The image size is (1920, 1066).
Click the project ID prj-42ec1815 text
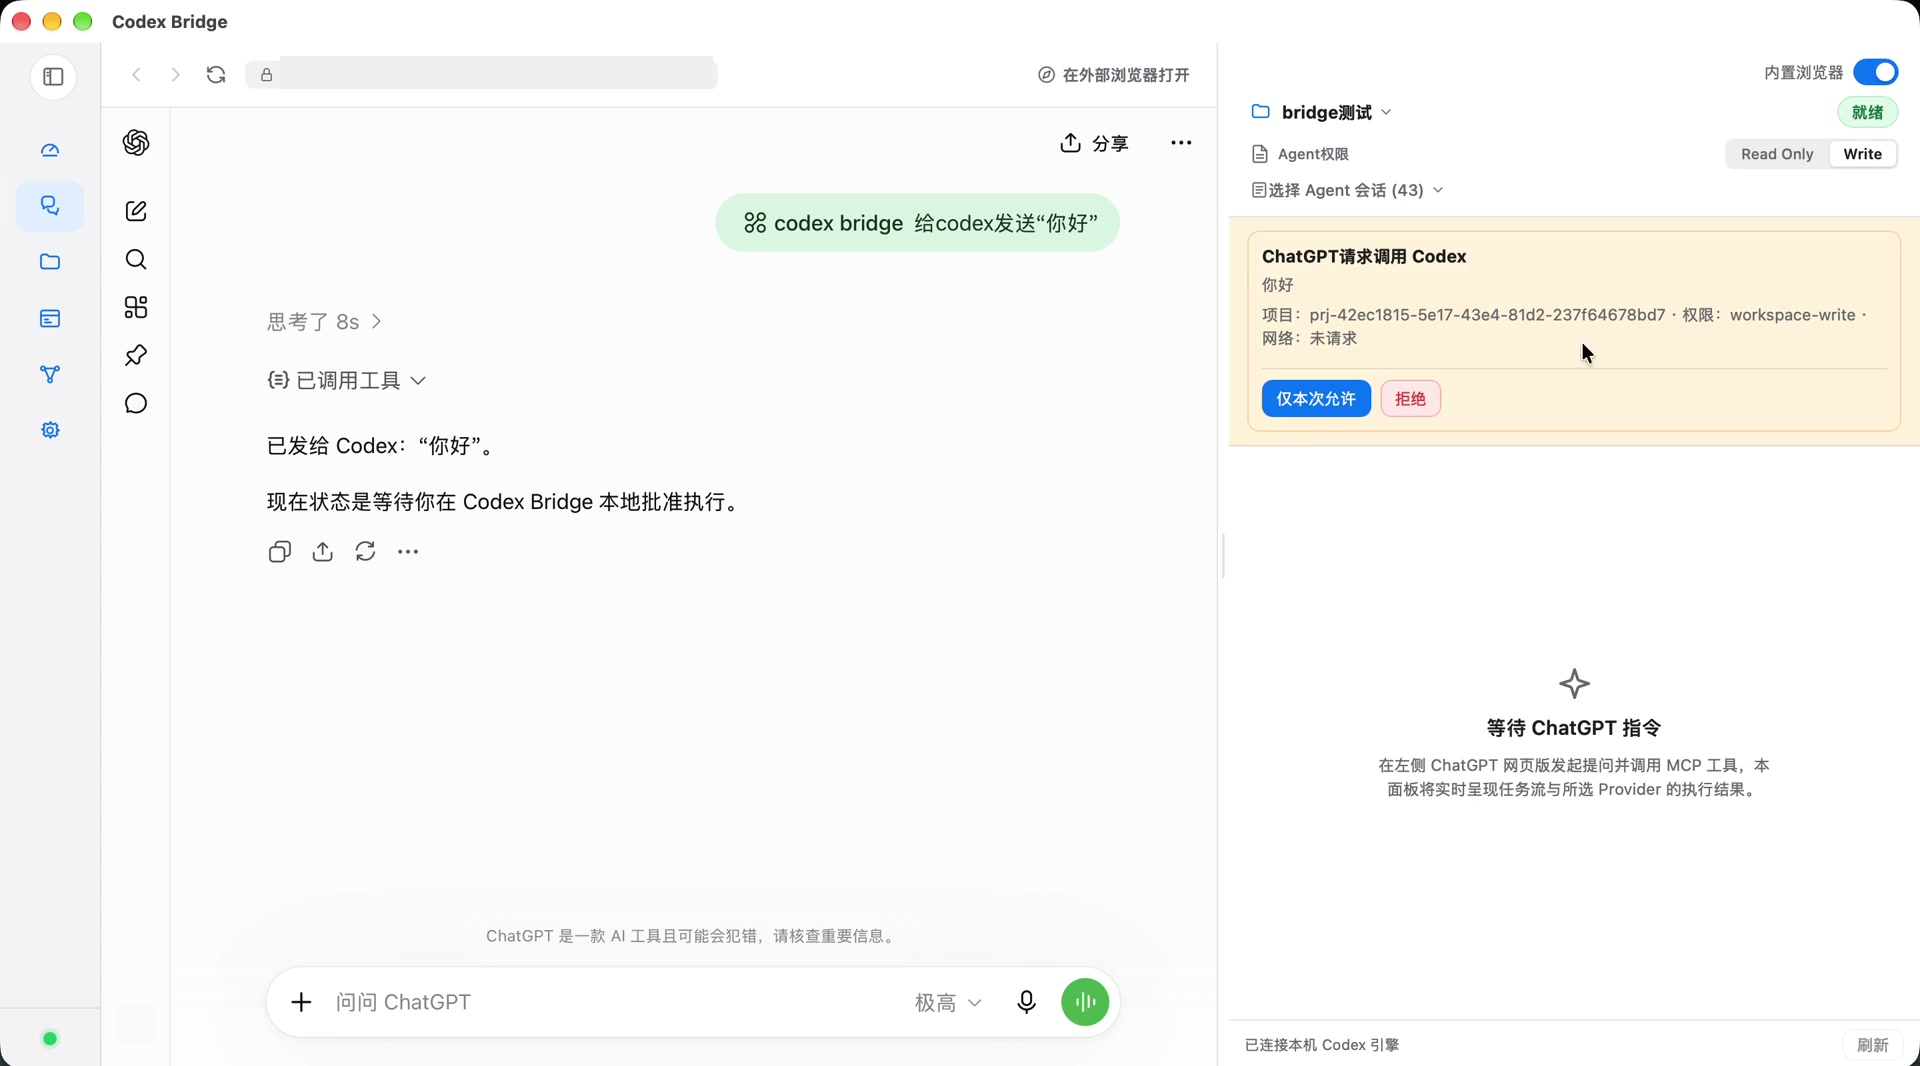[x=1487, y=315]
